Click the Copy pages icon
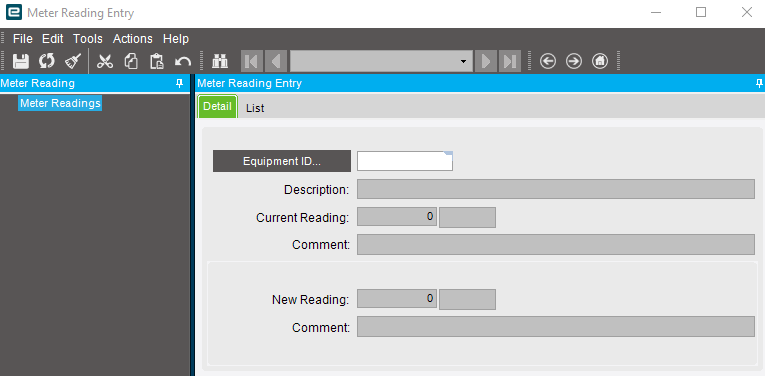The width and height of the screenshot is (765, 376). (x=131, y=61)
